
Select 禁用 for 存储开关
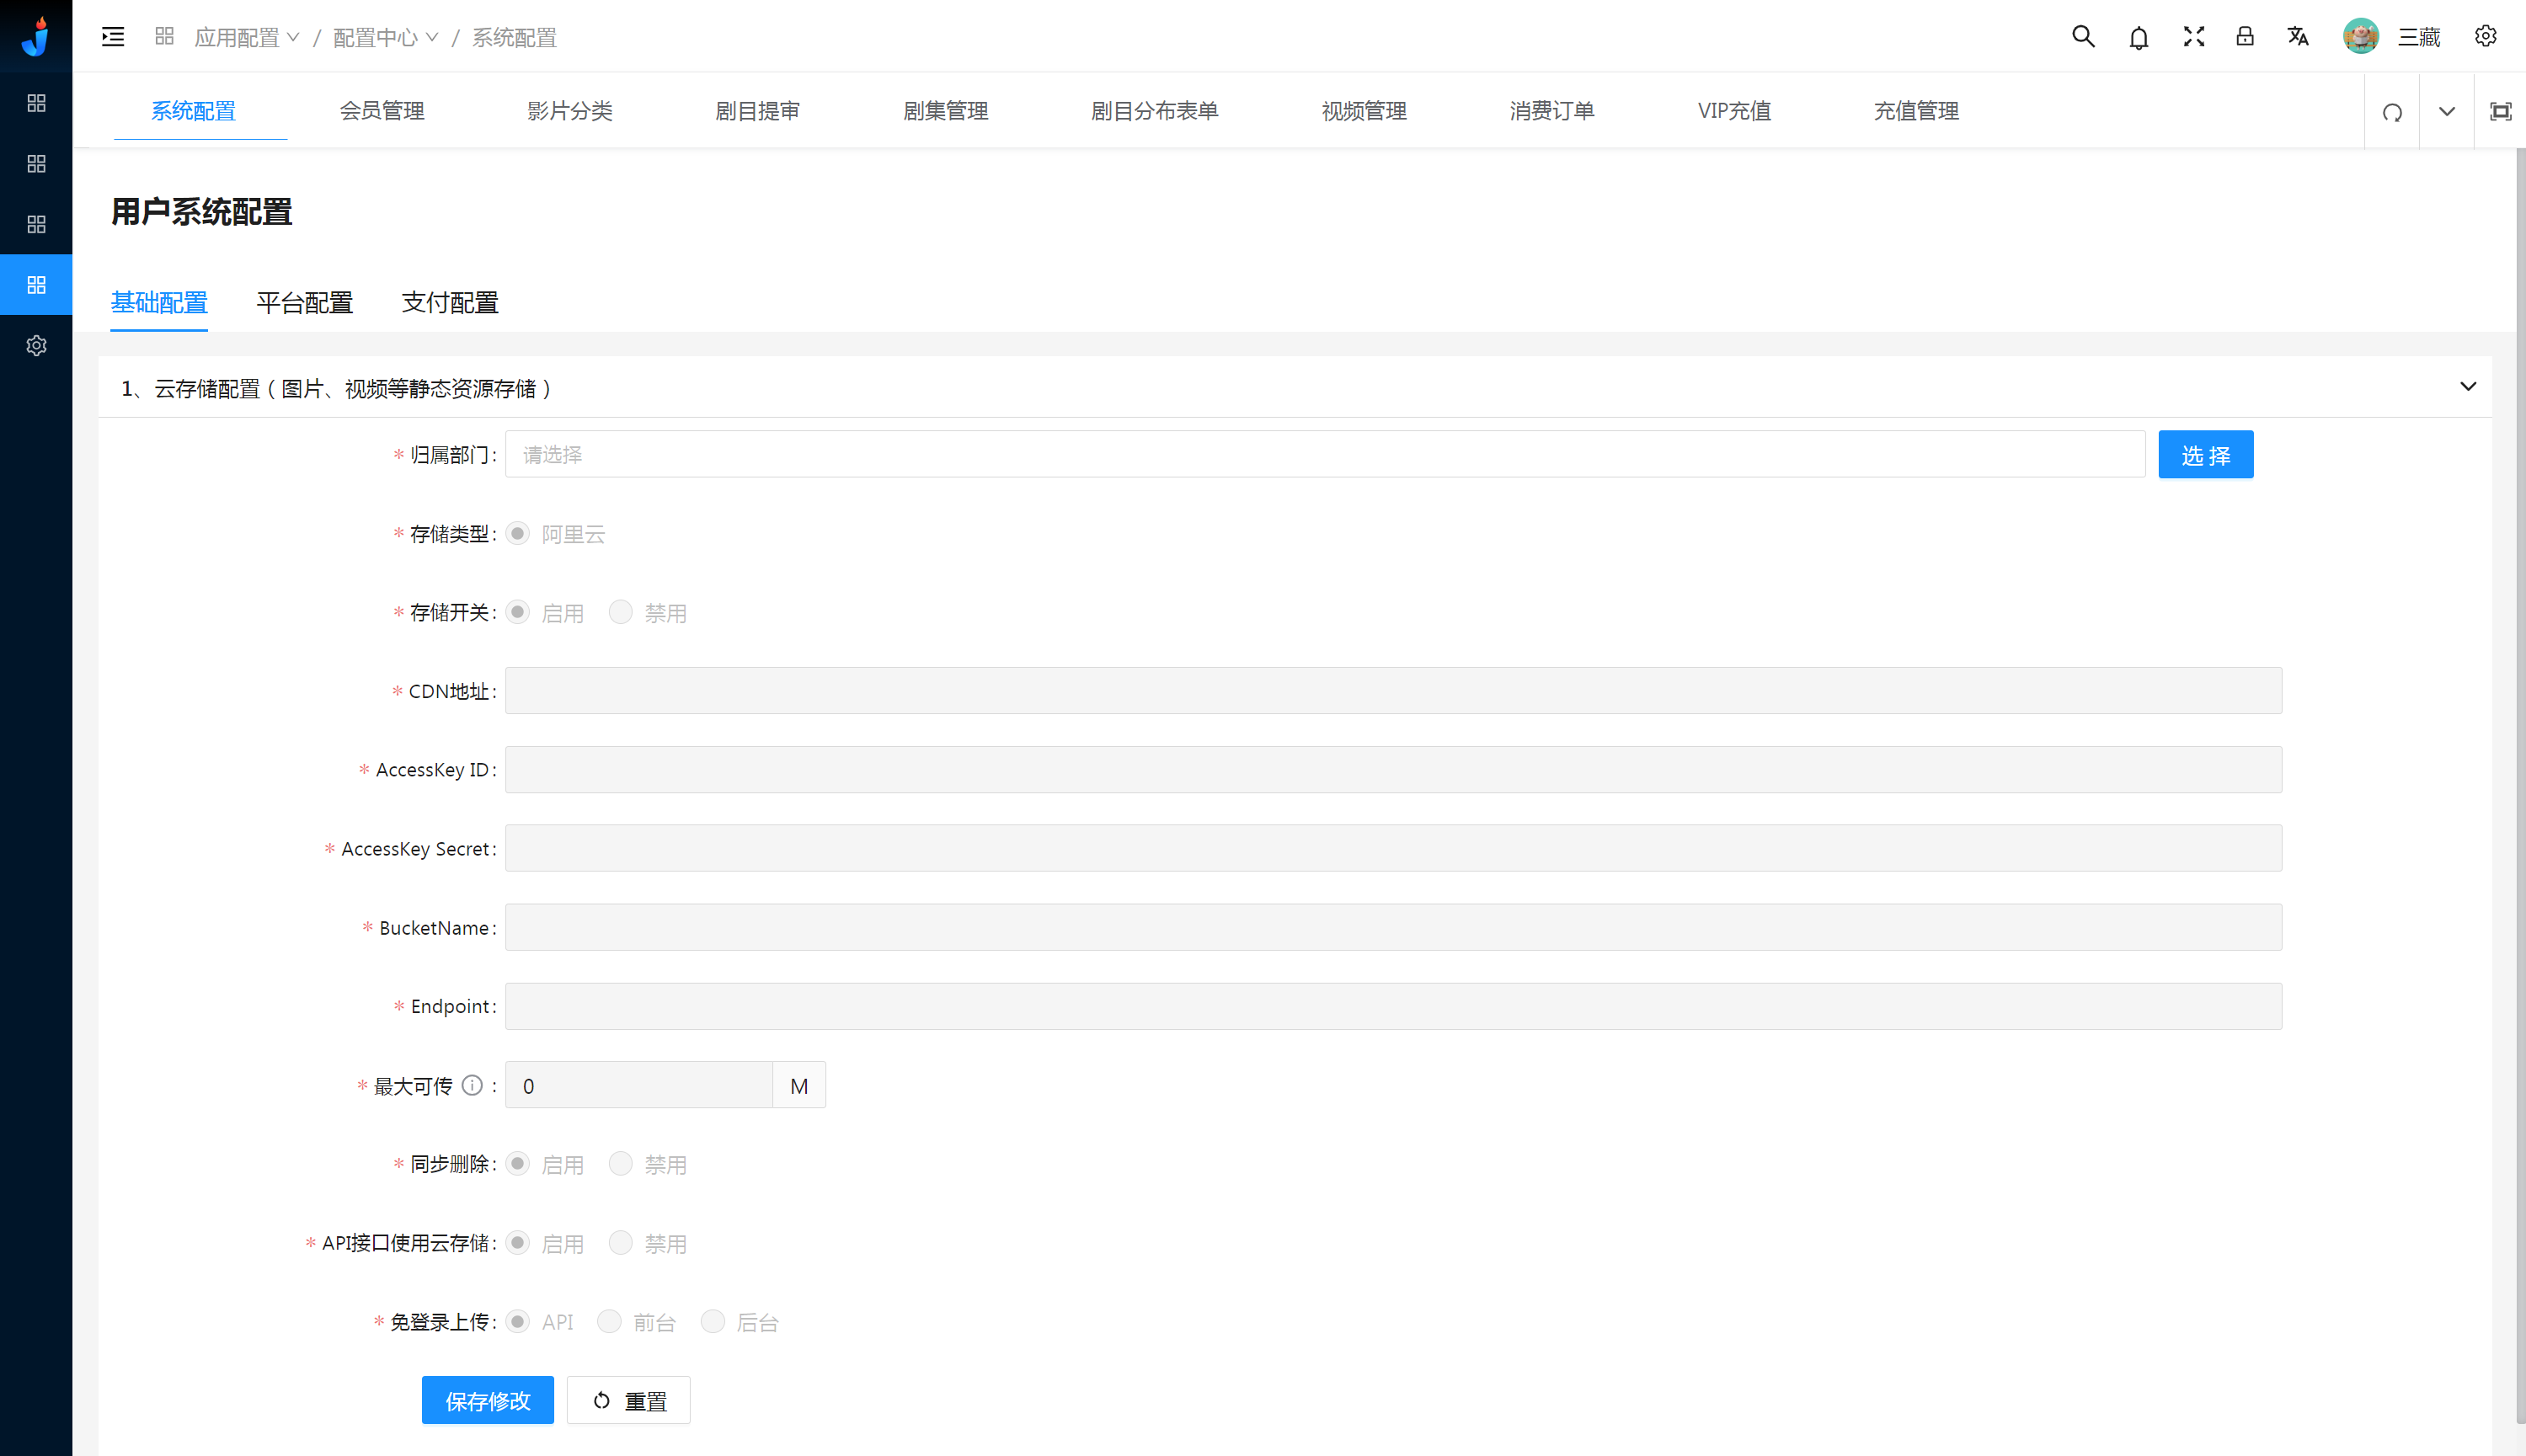point(621,612)
